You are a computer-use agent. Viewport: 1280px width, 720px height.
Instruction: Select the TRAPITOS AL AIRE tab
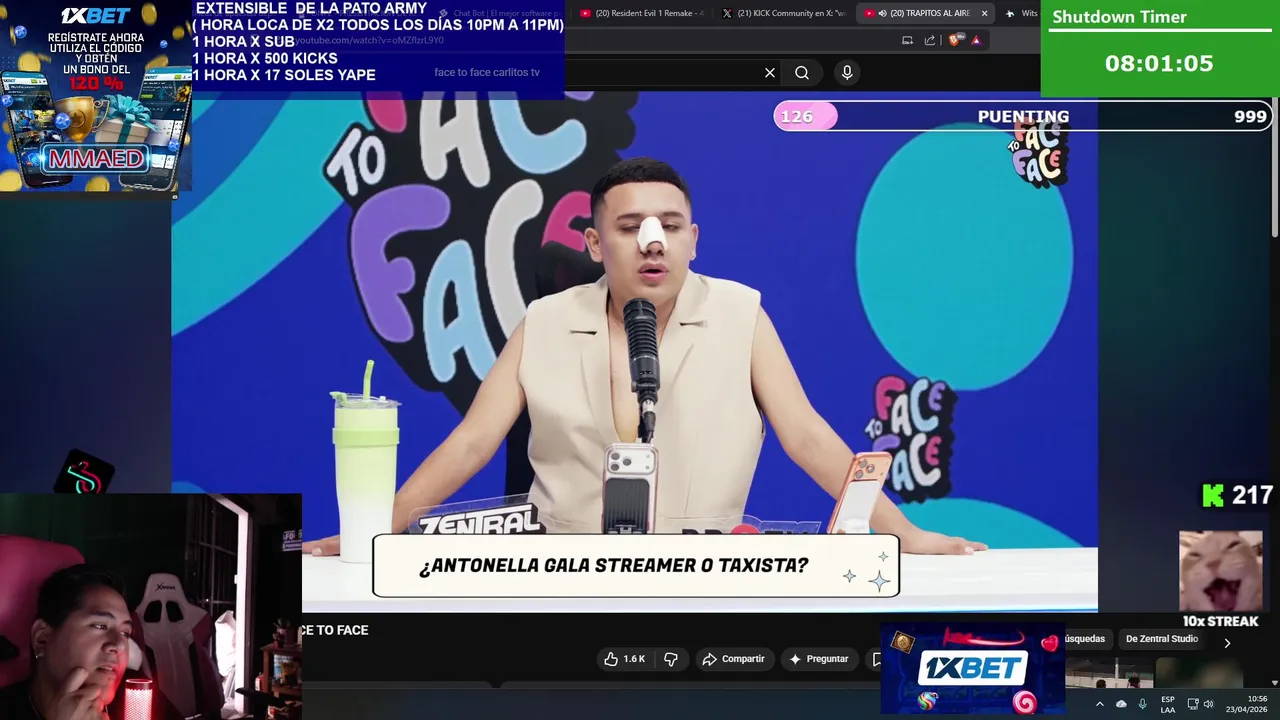925,13
